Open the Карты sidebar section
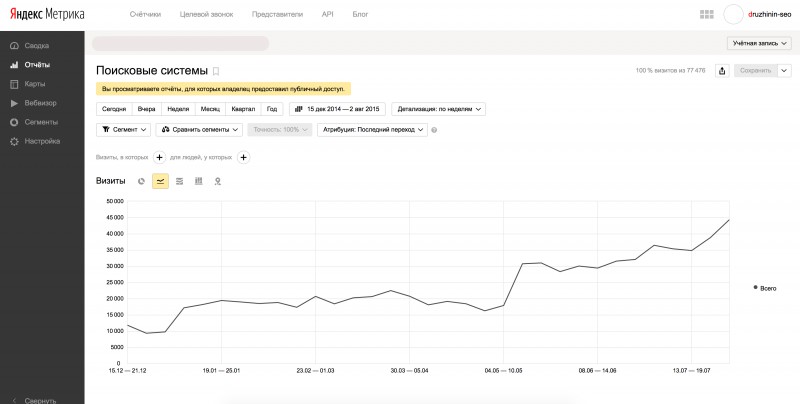This screenshot has width=800, height=404. point(34,84)
